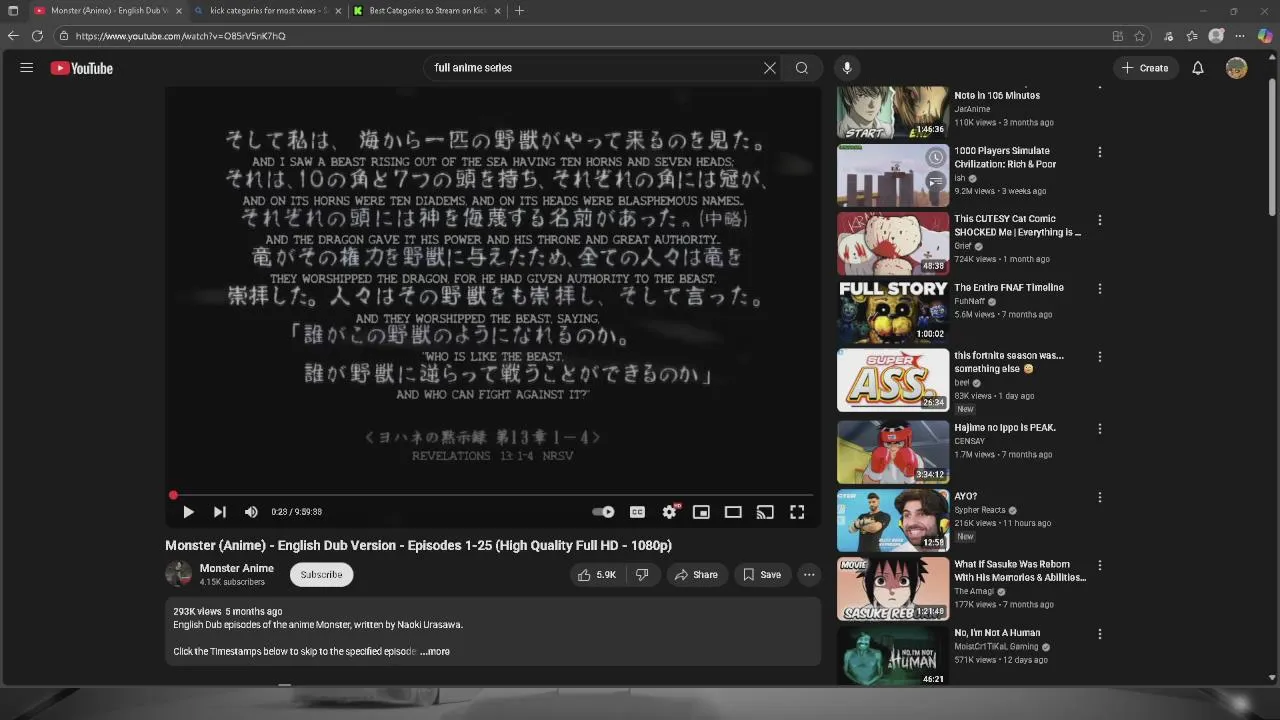This screenshot has width=1280, height=720.
Task: Enter full screen mode
Action: click(797, 512)
